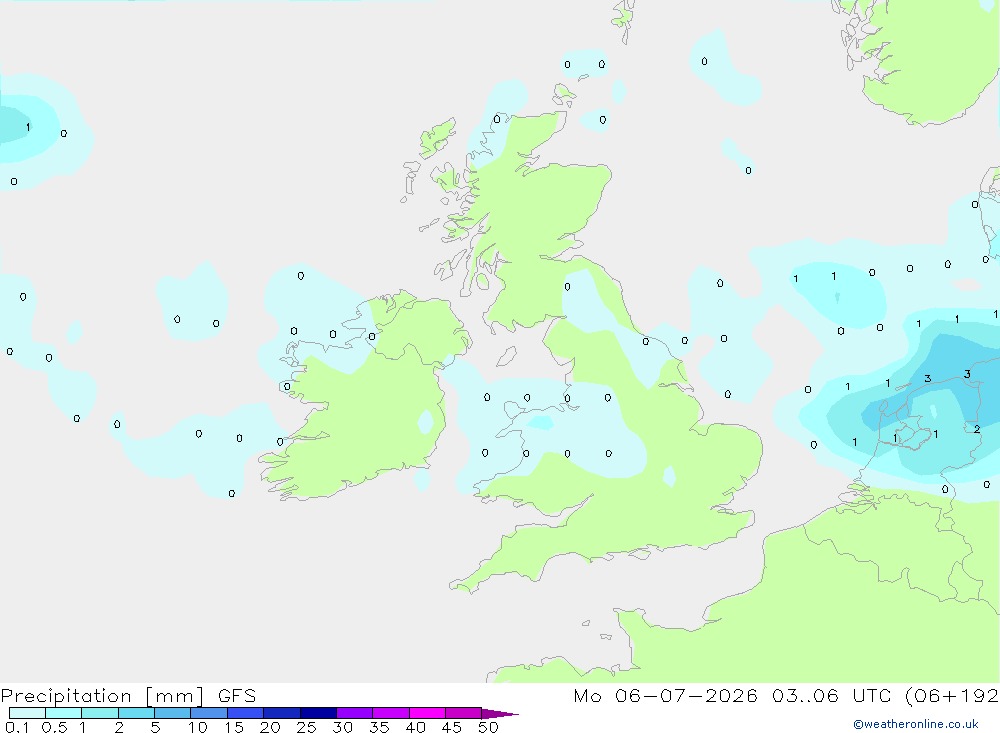The height and width of the screenshot is (733, 1000).
Task: Click the '15' legend label
Action: 233,727
